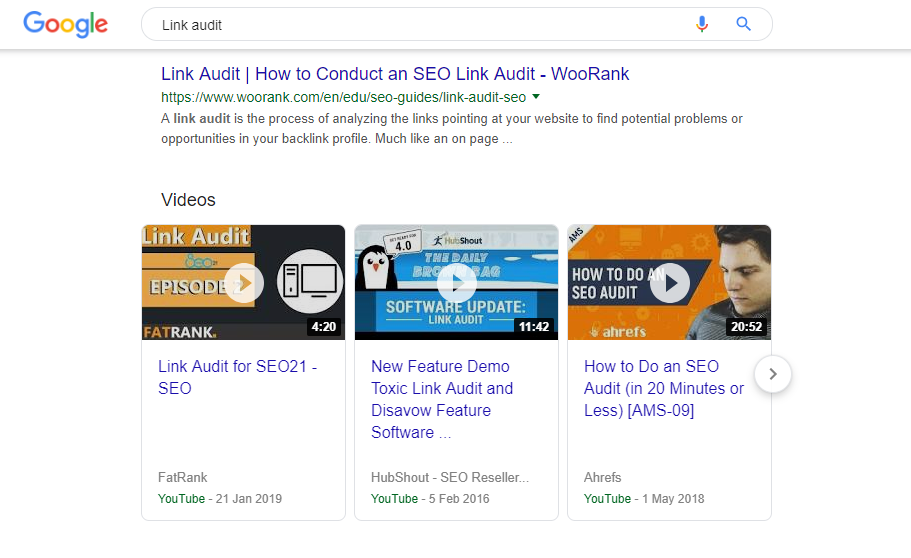Show next videos with carousel arrow
This screenshot has width=911, height=558.
coord(773,374)
